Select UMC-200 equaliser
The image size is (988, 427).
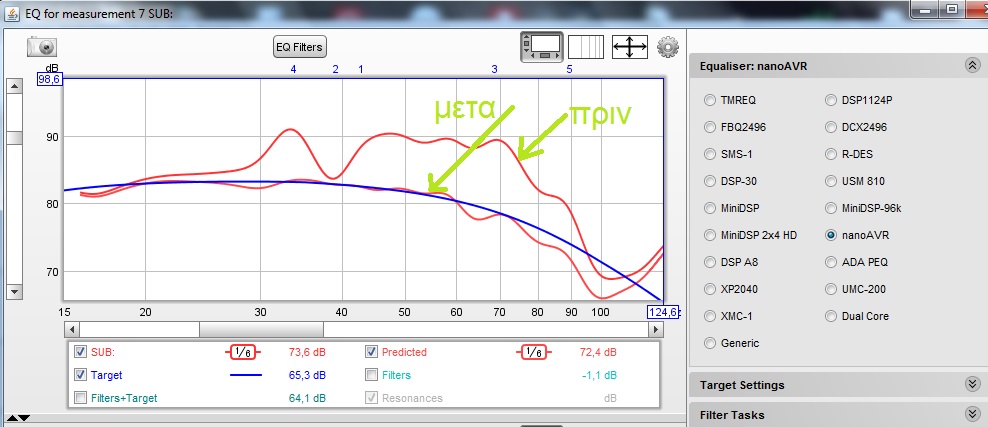pos(831,289)
